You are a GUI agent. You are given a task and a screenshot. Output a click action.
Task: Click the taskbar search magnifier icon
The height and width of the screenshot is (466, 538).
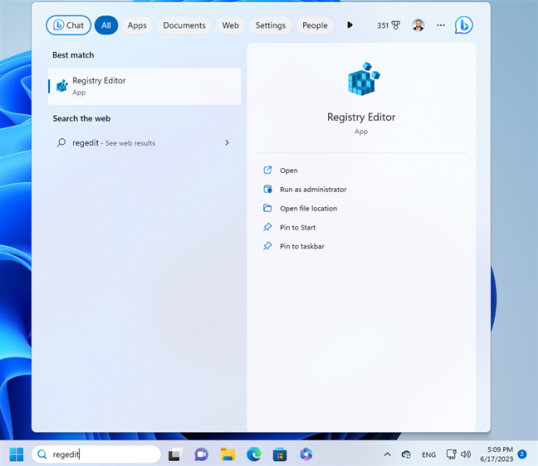click(x=42, y=454)
